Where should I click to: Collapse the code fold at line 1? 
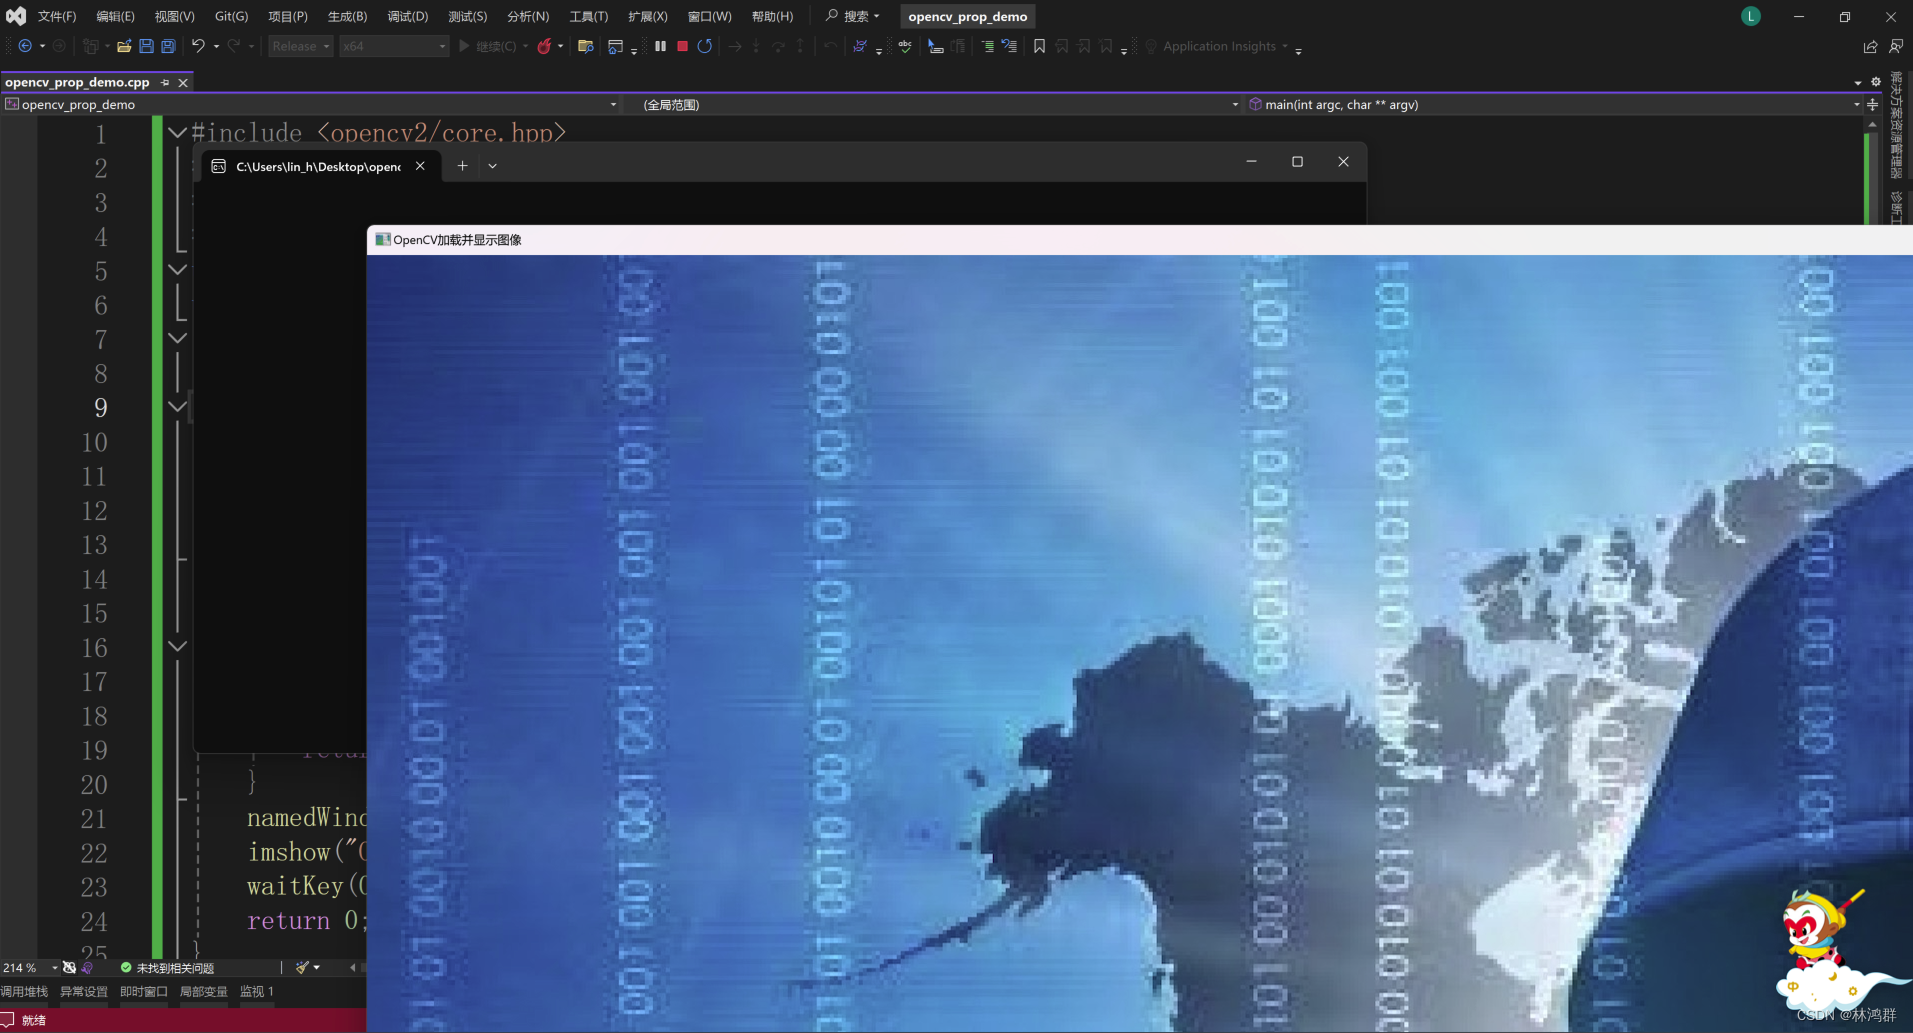177,132
